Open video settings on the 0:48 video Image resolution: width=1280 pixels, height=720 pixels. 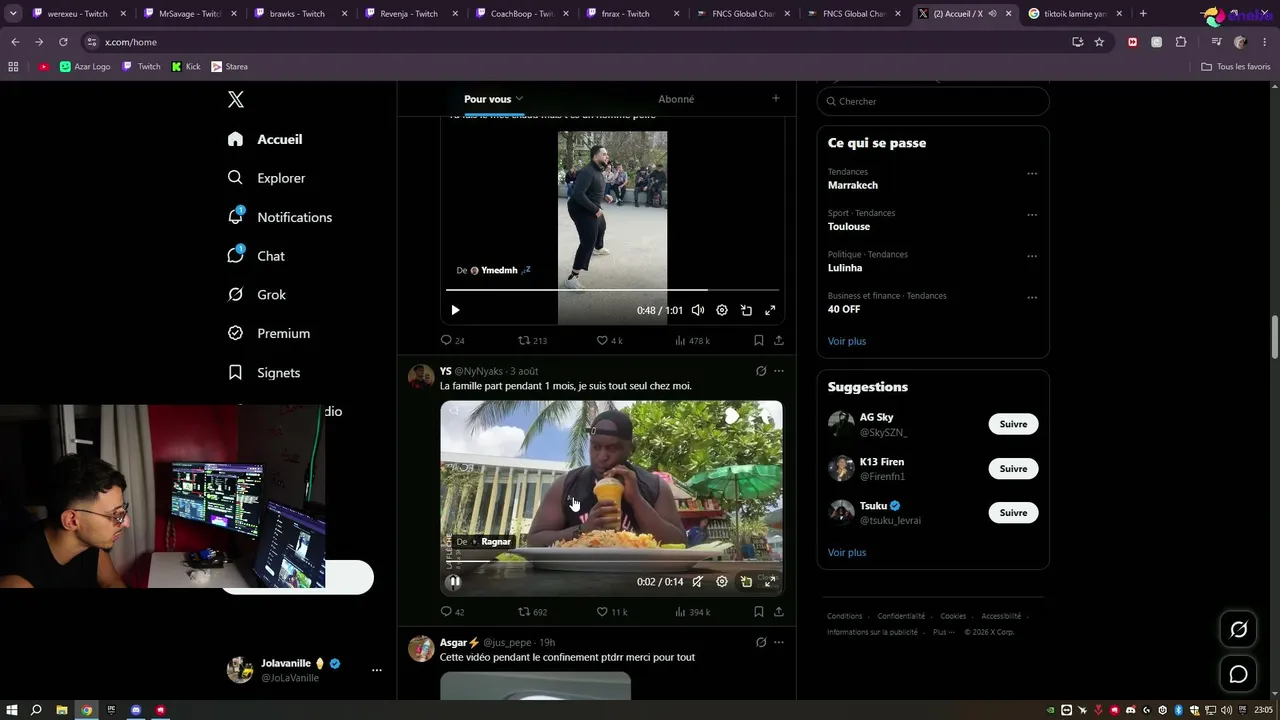click(x=722, y=310)
